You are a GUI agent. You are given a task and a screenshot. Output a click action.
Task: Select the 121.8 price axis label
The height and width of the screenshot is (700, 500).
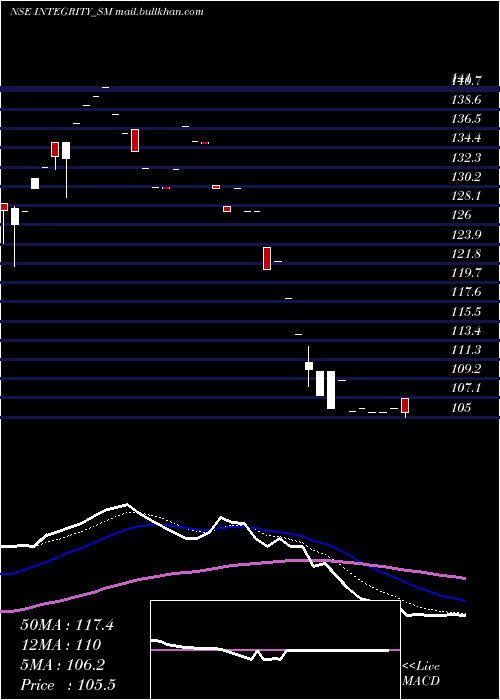tap(466, 254)
